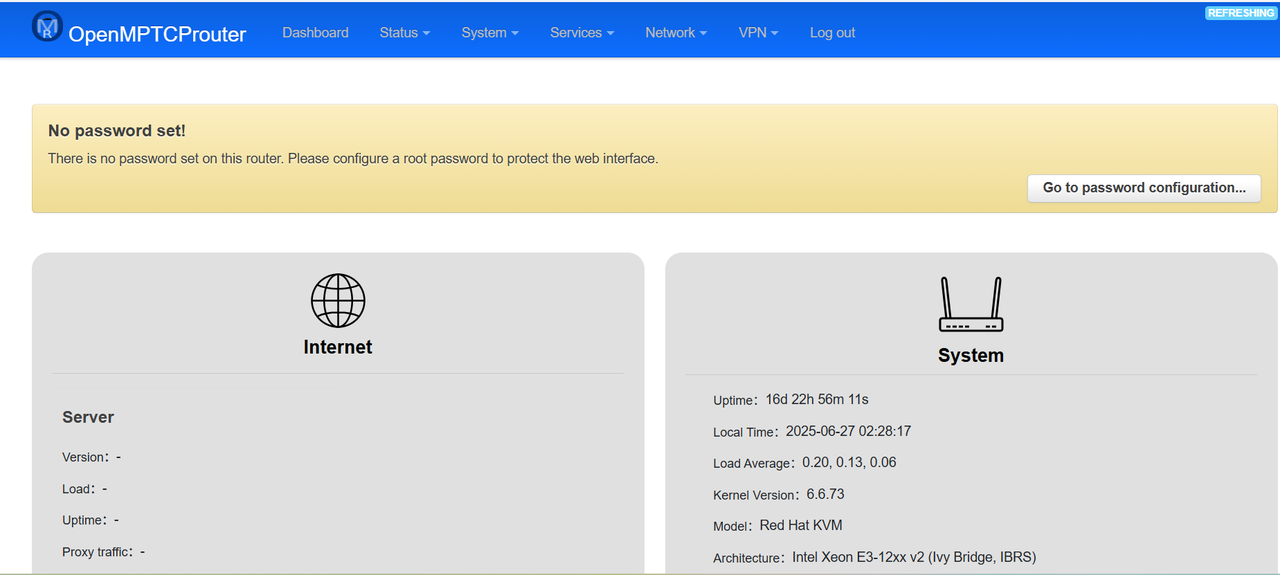
Task: Select the No password set! heading
Action: (x=117, y=131)
